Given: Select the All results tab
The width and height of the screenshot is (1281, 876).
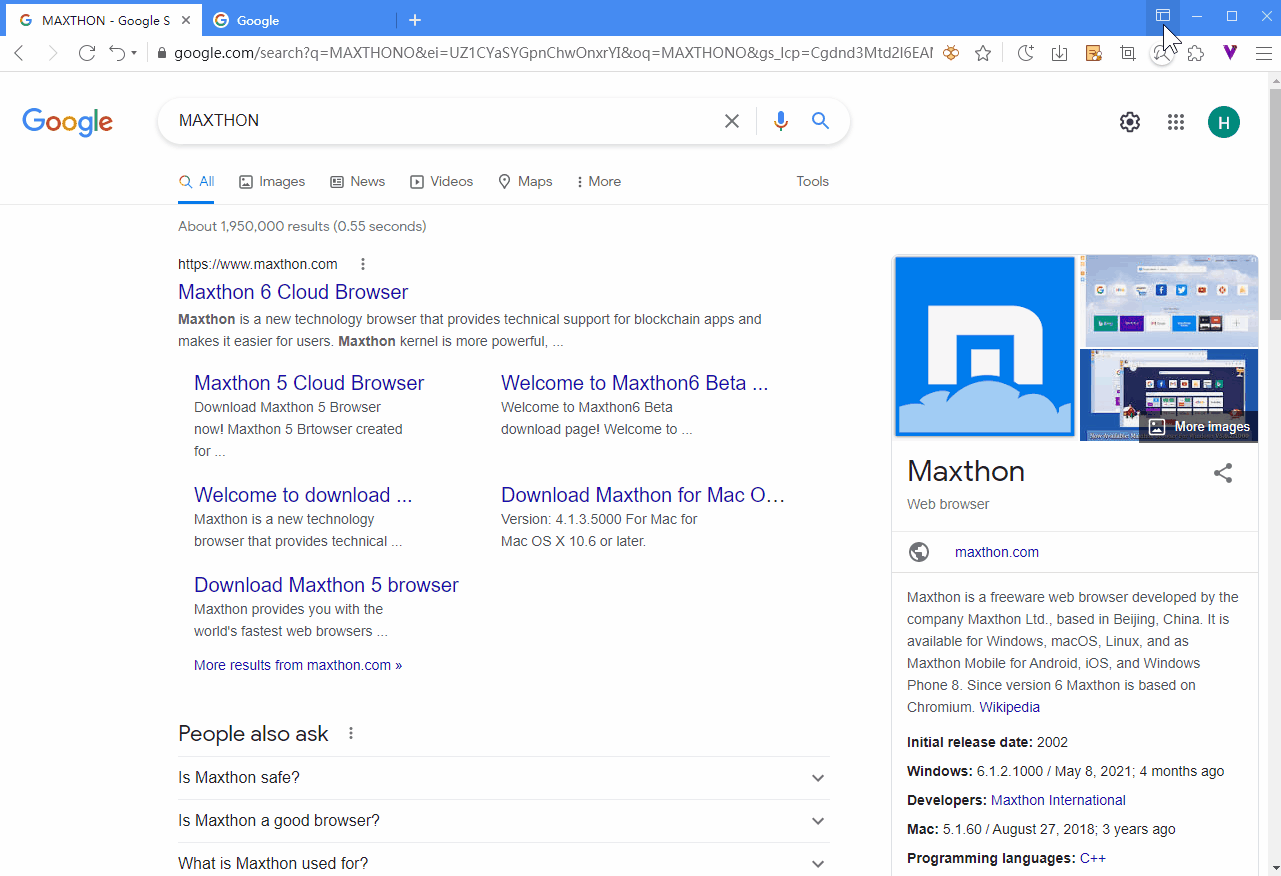Looking at the screenshot, I should (x=196, y=182).
